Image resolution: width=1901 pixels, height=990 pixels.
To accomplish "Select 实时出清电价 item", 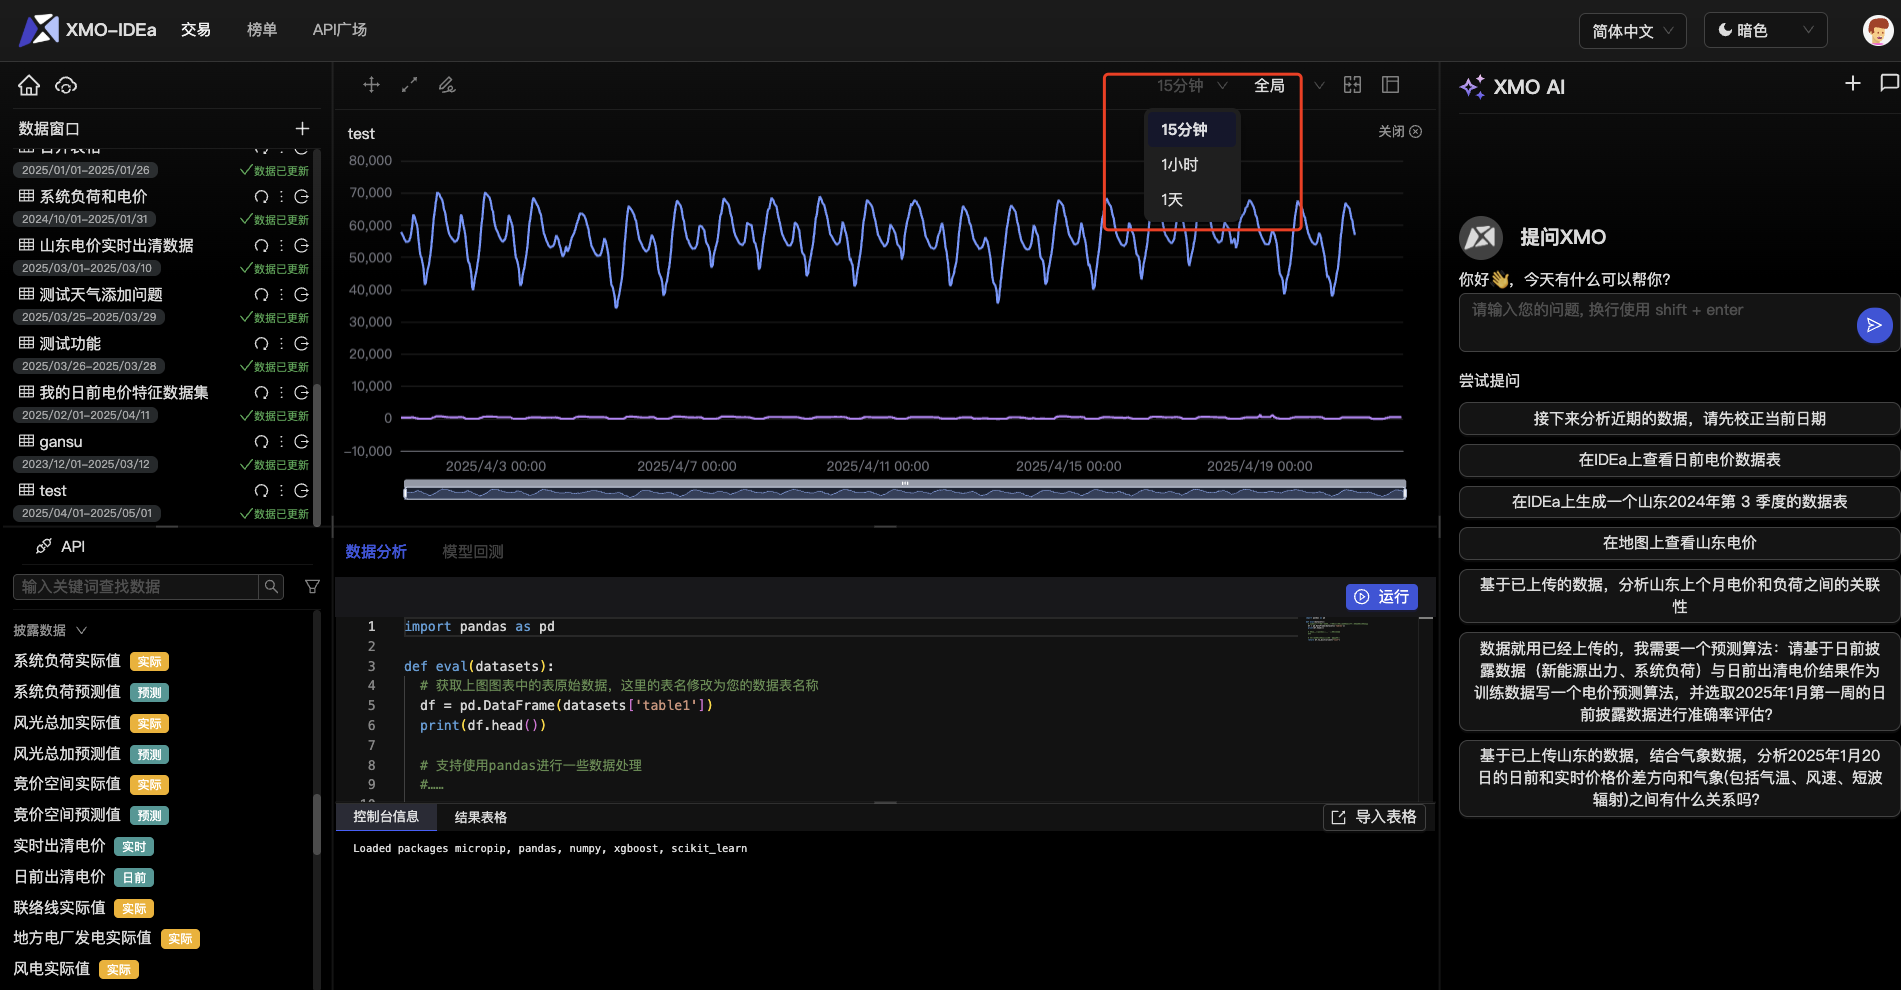I will (59, 846).
